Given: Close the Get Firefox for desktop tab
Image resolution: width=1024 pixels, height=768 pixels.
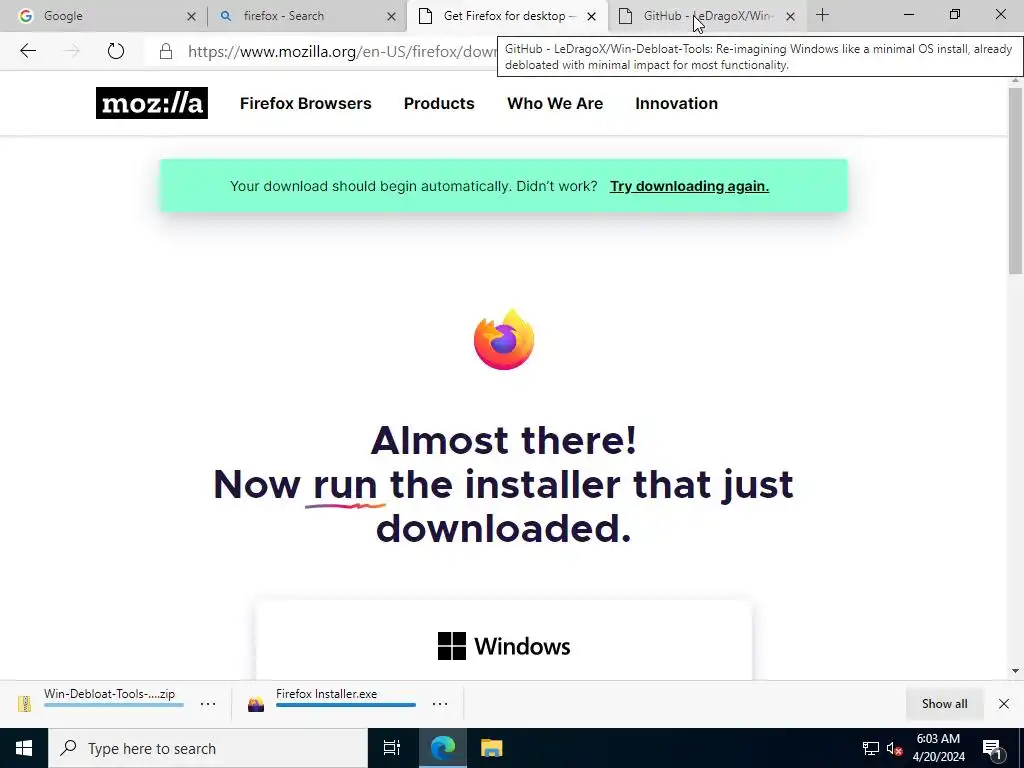Looking at the screenshot, I should pos(591,16).
